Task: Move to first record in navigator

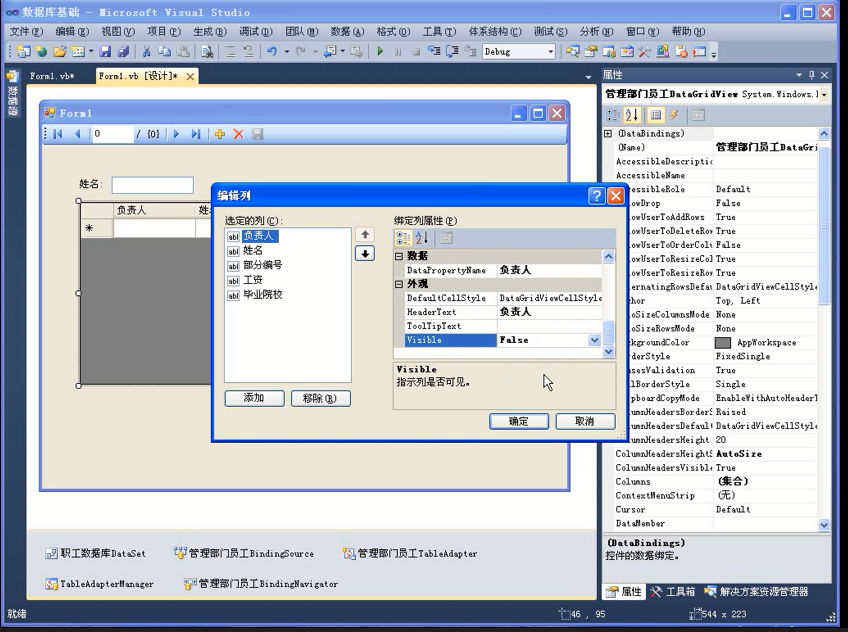Action: pyautogui.click(x=58, y=134)
